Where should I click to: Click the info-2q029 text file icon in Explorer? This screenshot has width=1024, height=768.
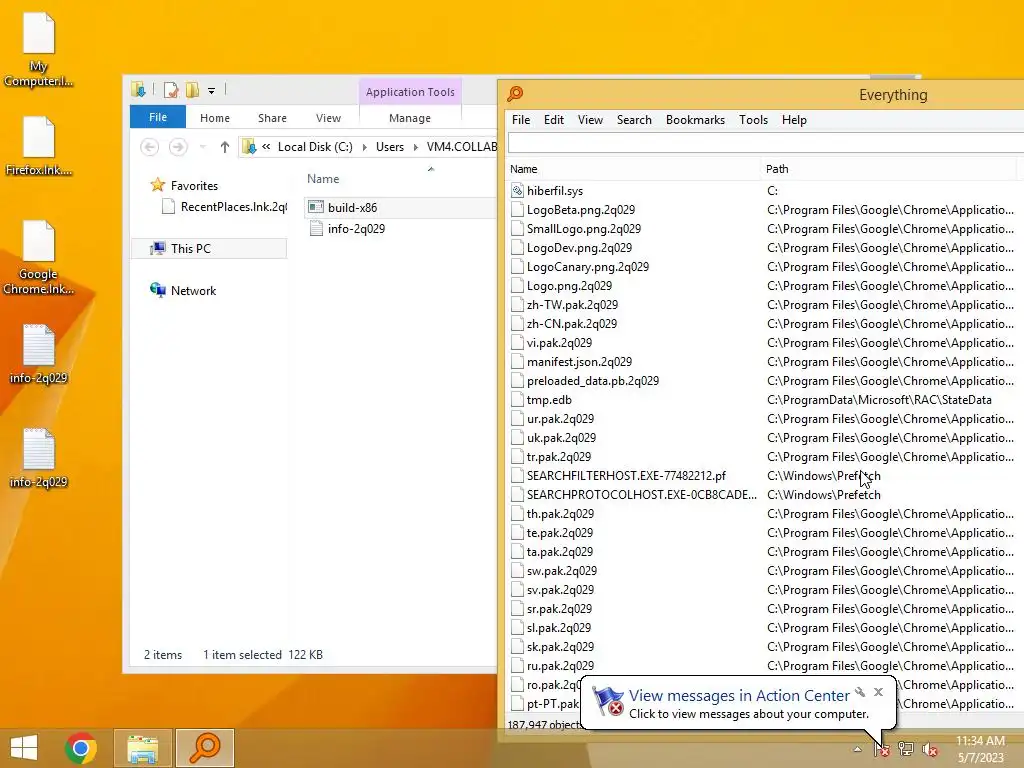click(316, 229)
